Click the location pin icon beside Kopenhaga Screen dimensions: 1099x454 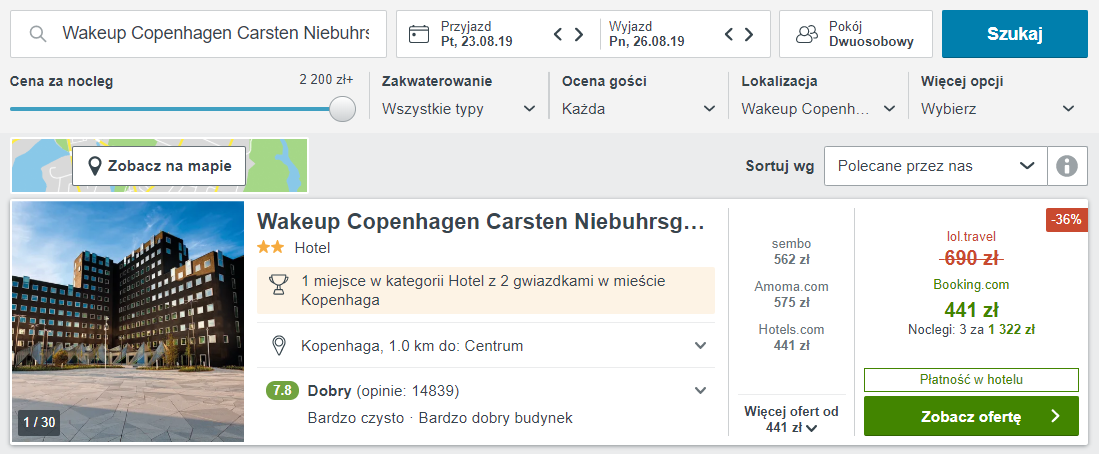[279, 345]
